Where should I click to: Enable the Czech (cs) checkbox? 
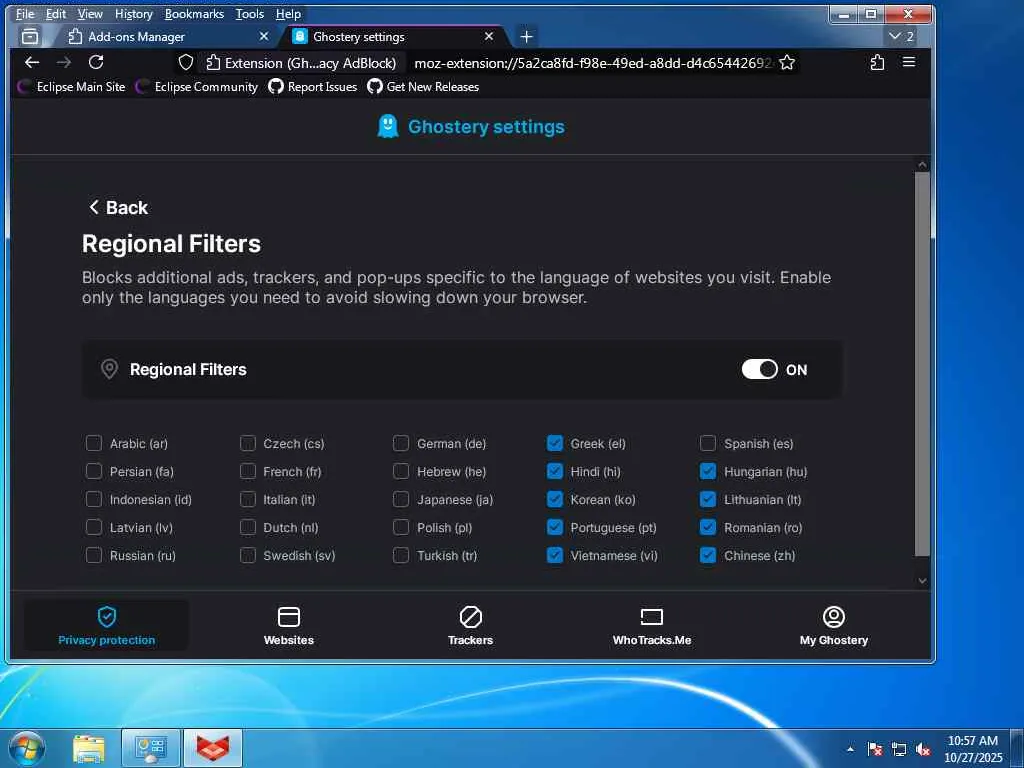[248, 443]
